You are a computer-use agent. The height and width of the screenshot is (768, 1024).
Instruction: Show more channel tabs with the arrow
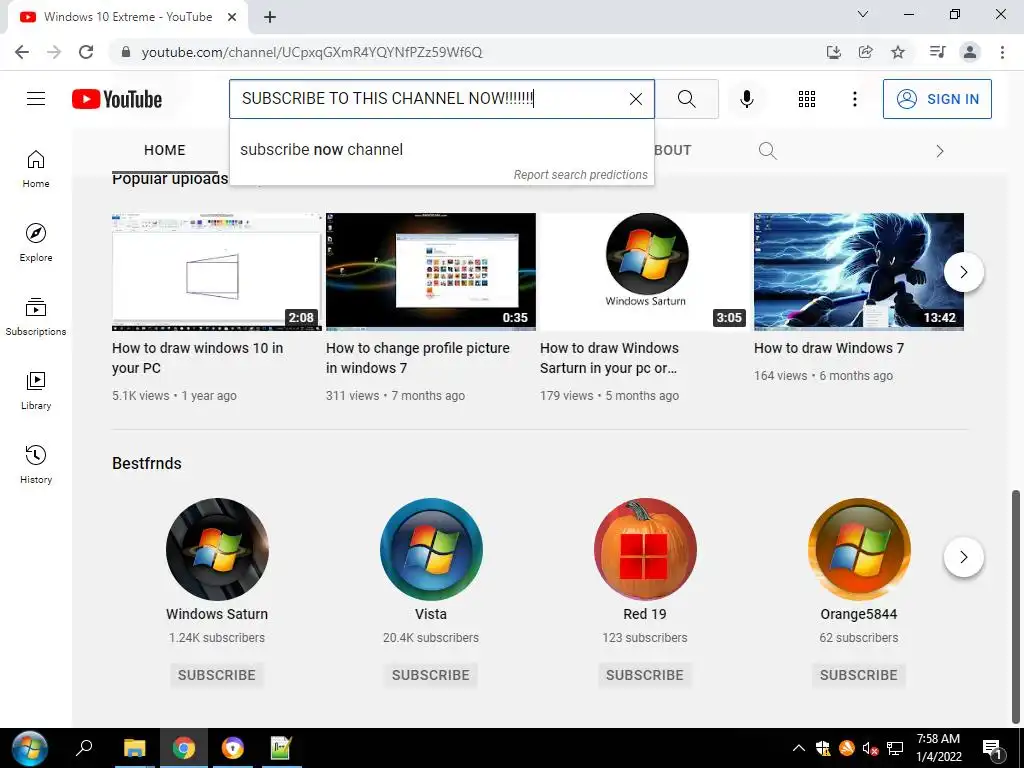click(940, 151)
